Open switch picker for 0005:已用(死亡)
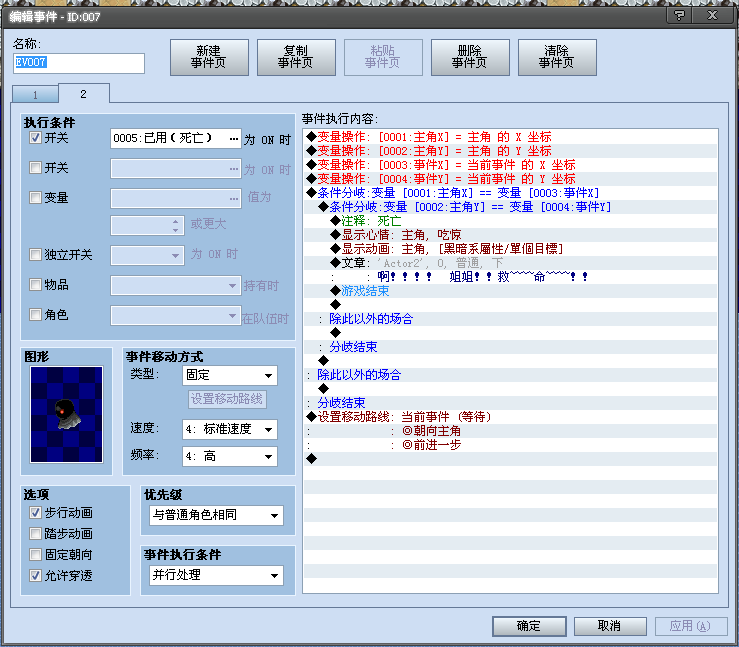Screen dimensions: 739x647 [x=234, y=139]
